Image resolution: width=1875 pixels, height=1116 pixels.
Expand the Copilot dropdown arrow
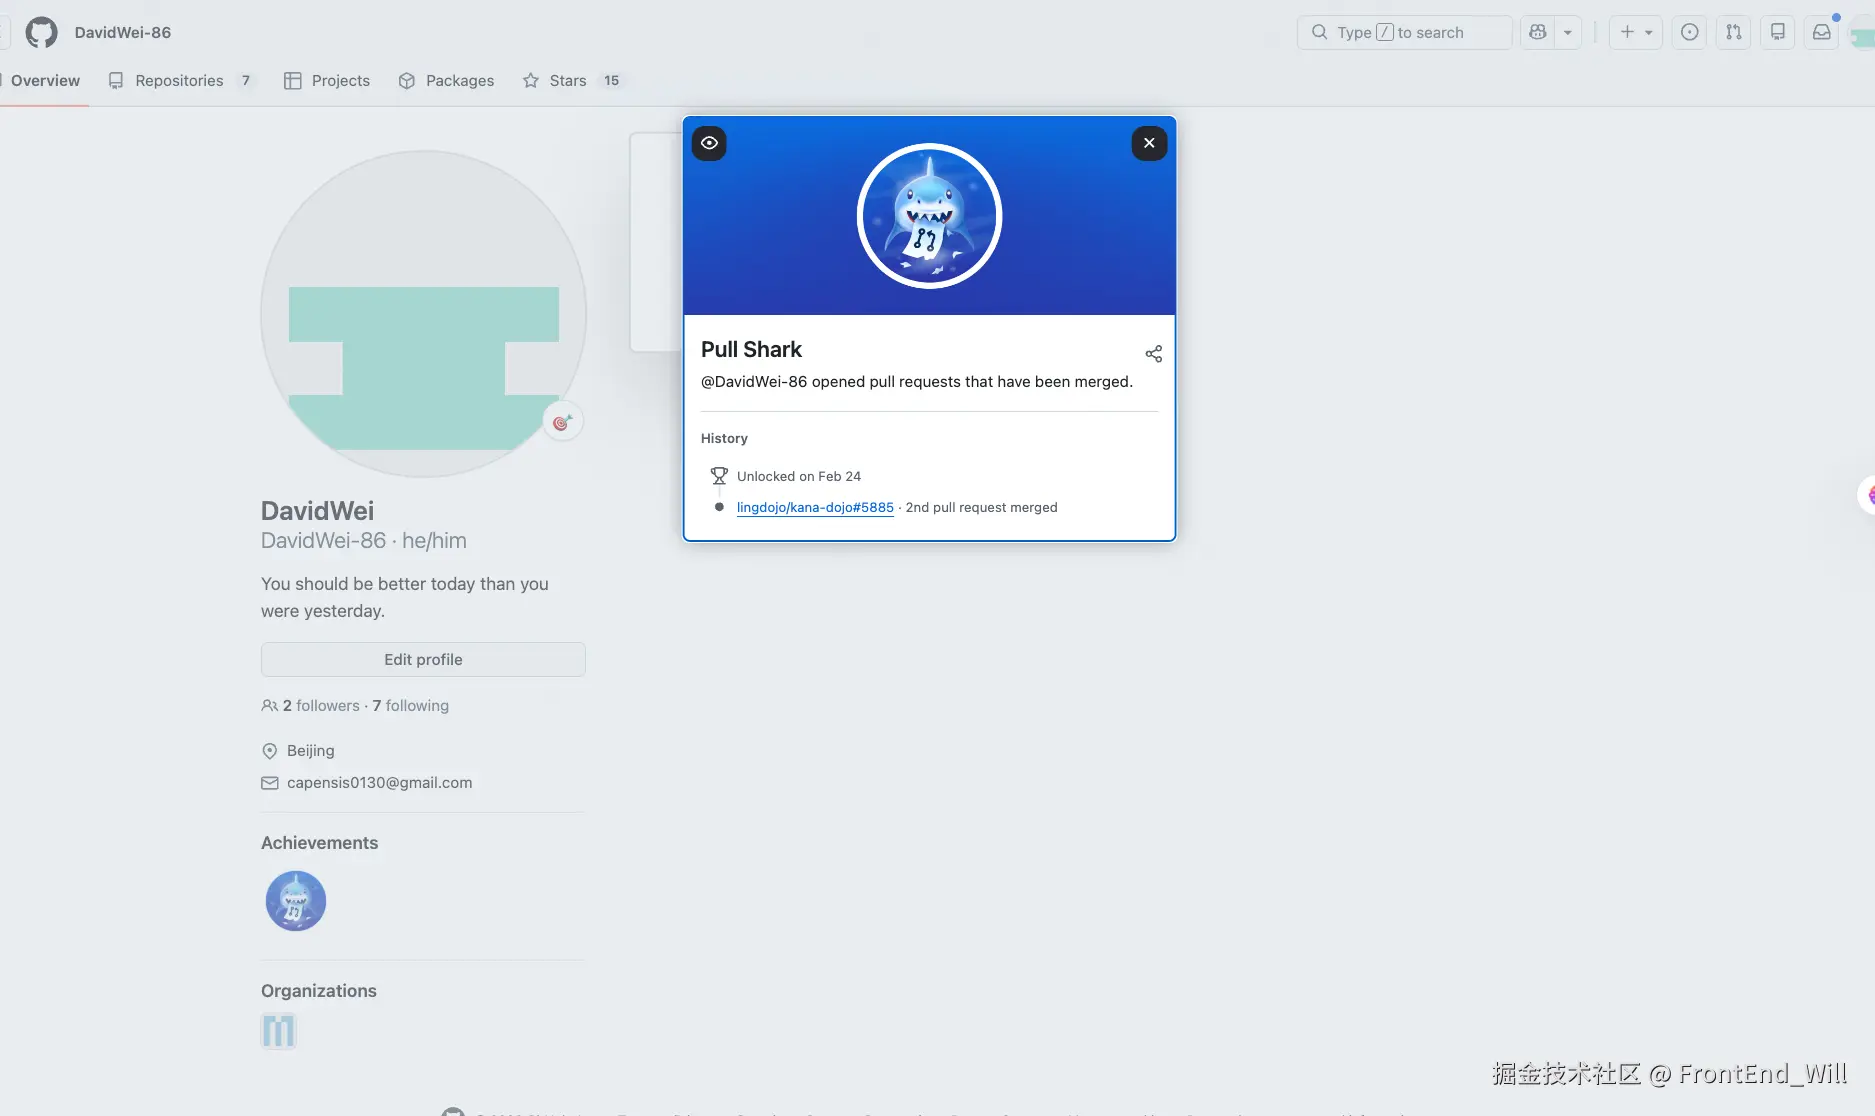(1568, 32)
